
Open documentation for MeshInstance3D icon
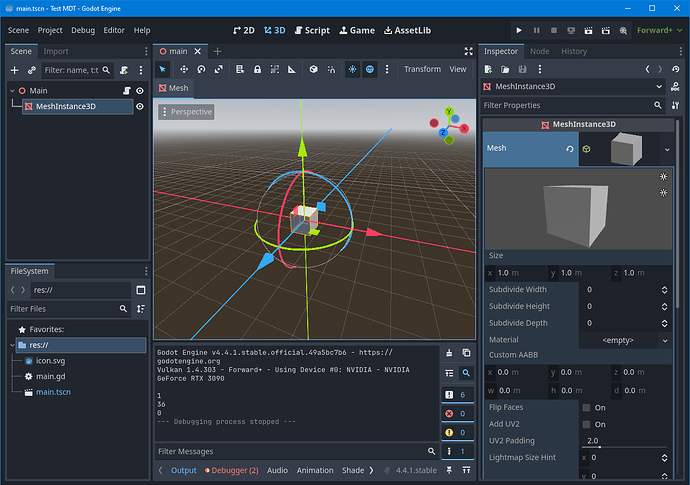(675, 86)
